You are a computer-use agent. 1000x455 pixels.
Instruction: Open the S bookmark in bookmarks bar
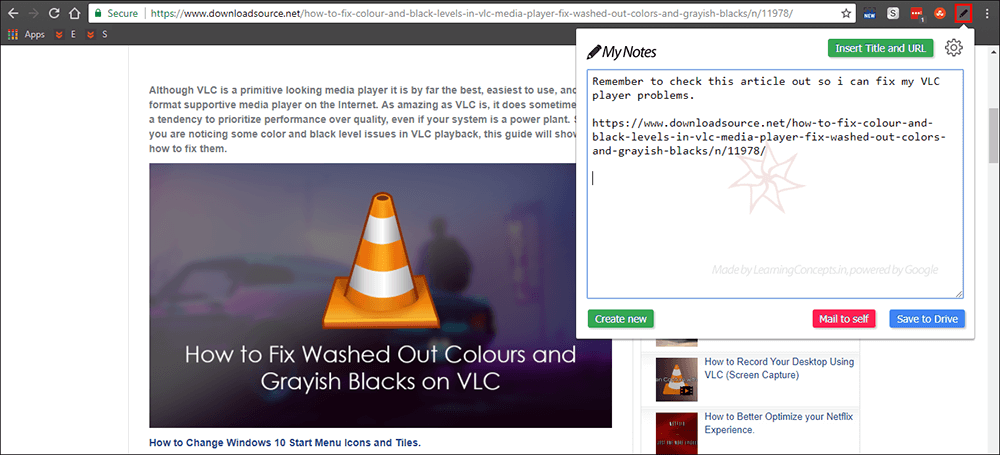[x=97, y=34]
